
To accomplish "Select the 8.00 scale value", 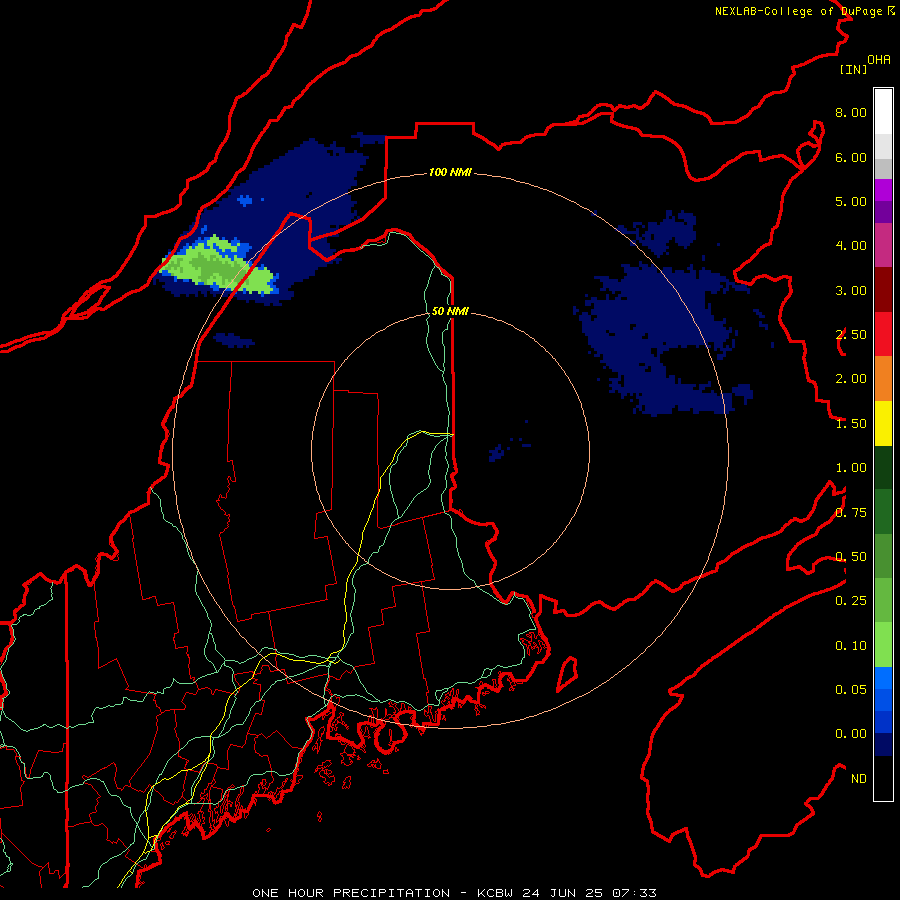I will tap(851, 112).
